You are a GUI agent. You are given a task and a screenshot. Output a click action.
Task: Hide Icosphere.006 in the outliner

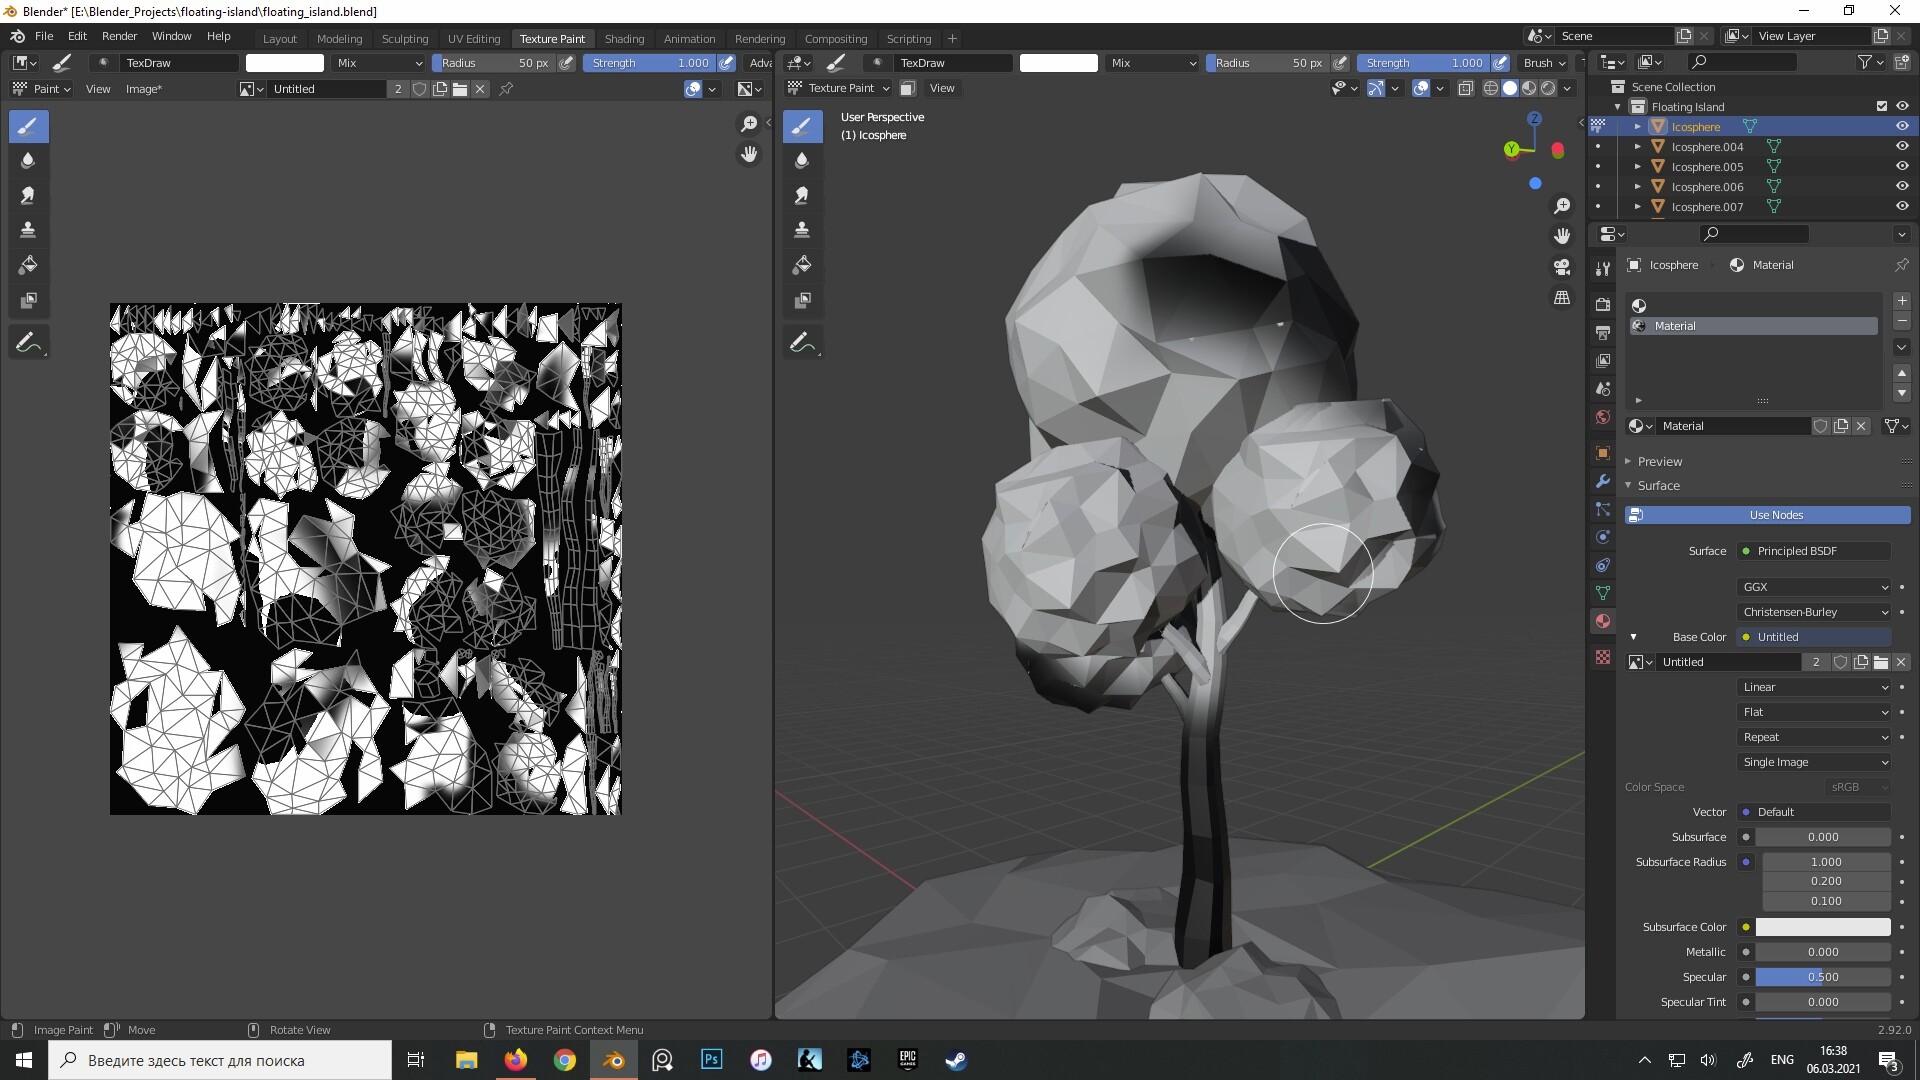[1902, 187]
